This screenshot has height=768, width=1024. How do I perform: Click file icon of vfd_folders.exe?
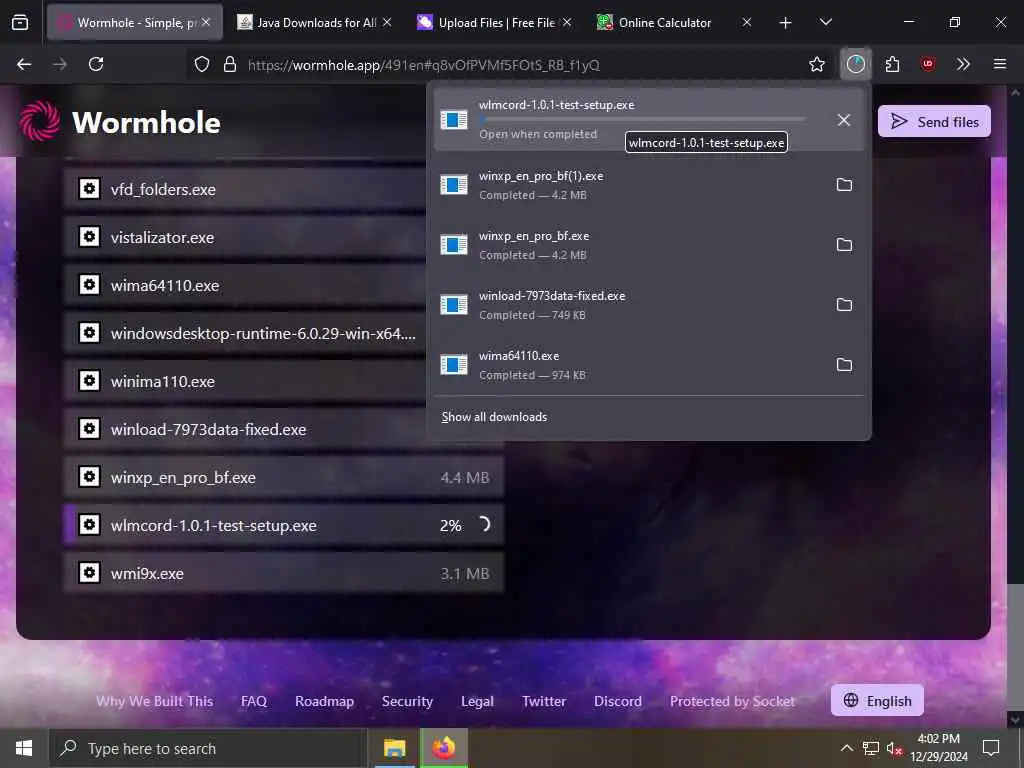click(x=89, y=189)
